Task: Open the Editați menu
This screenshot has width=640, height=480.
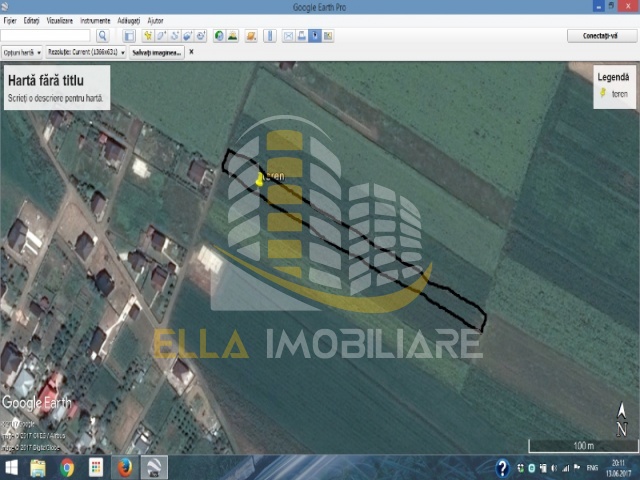Action: pos(31,20)
